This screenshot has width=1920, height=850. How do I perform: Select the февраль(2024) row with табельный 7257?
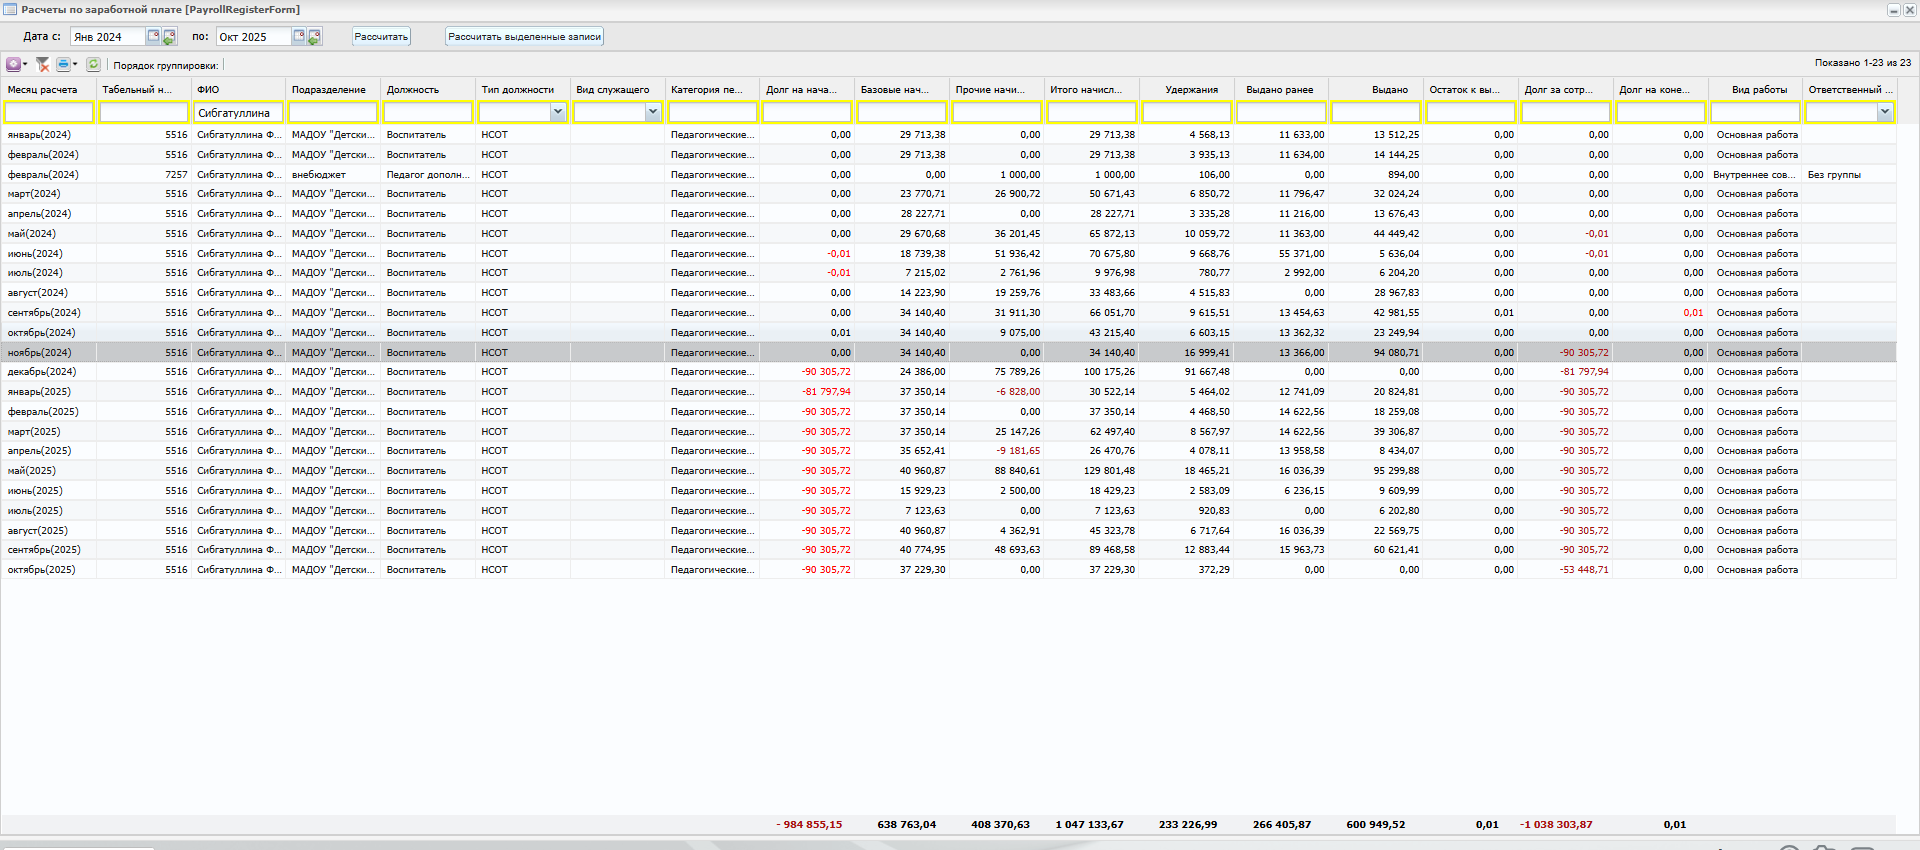948,174
